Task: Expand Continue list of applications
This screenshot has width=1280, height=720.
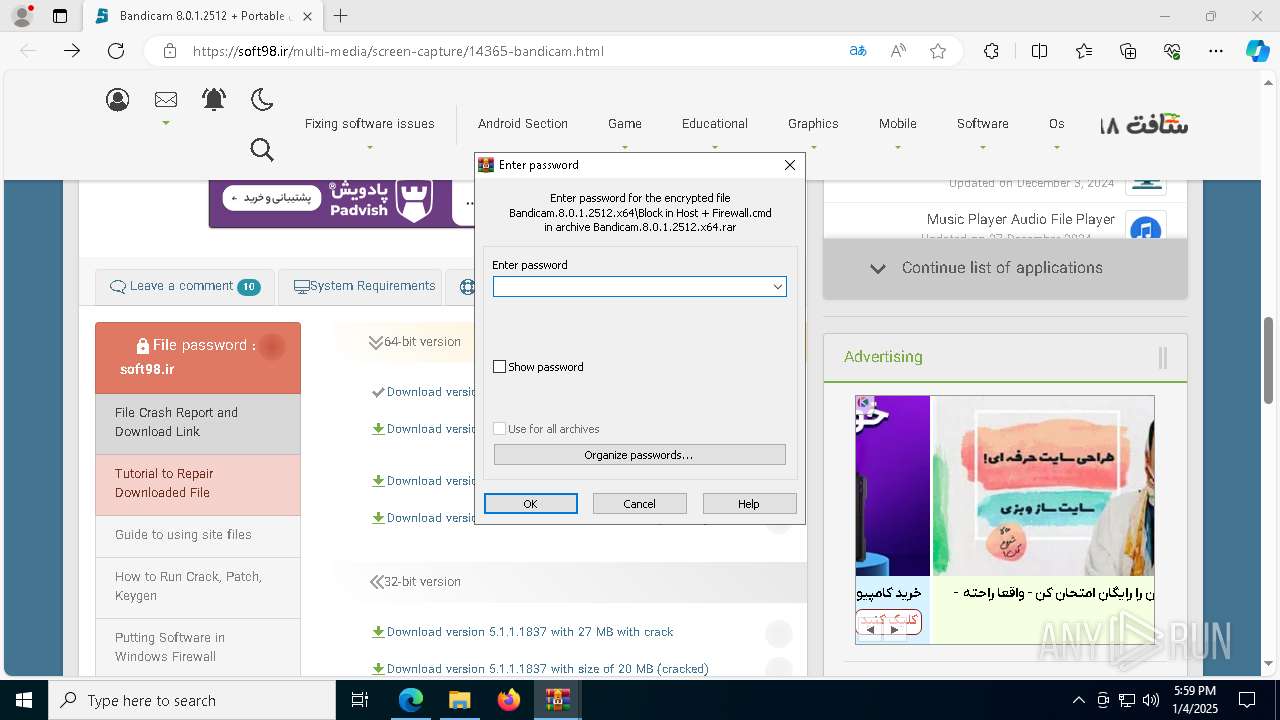Action: pyautogui.click(x=1005, y=268)
